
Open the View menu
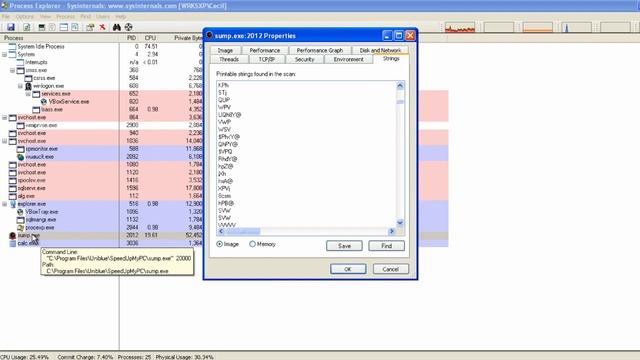(45, 17)
